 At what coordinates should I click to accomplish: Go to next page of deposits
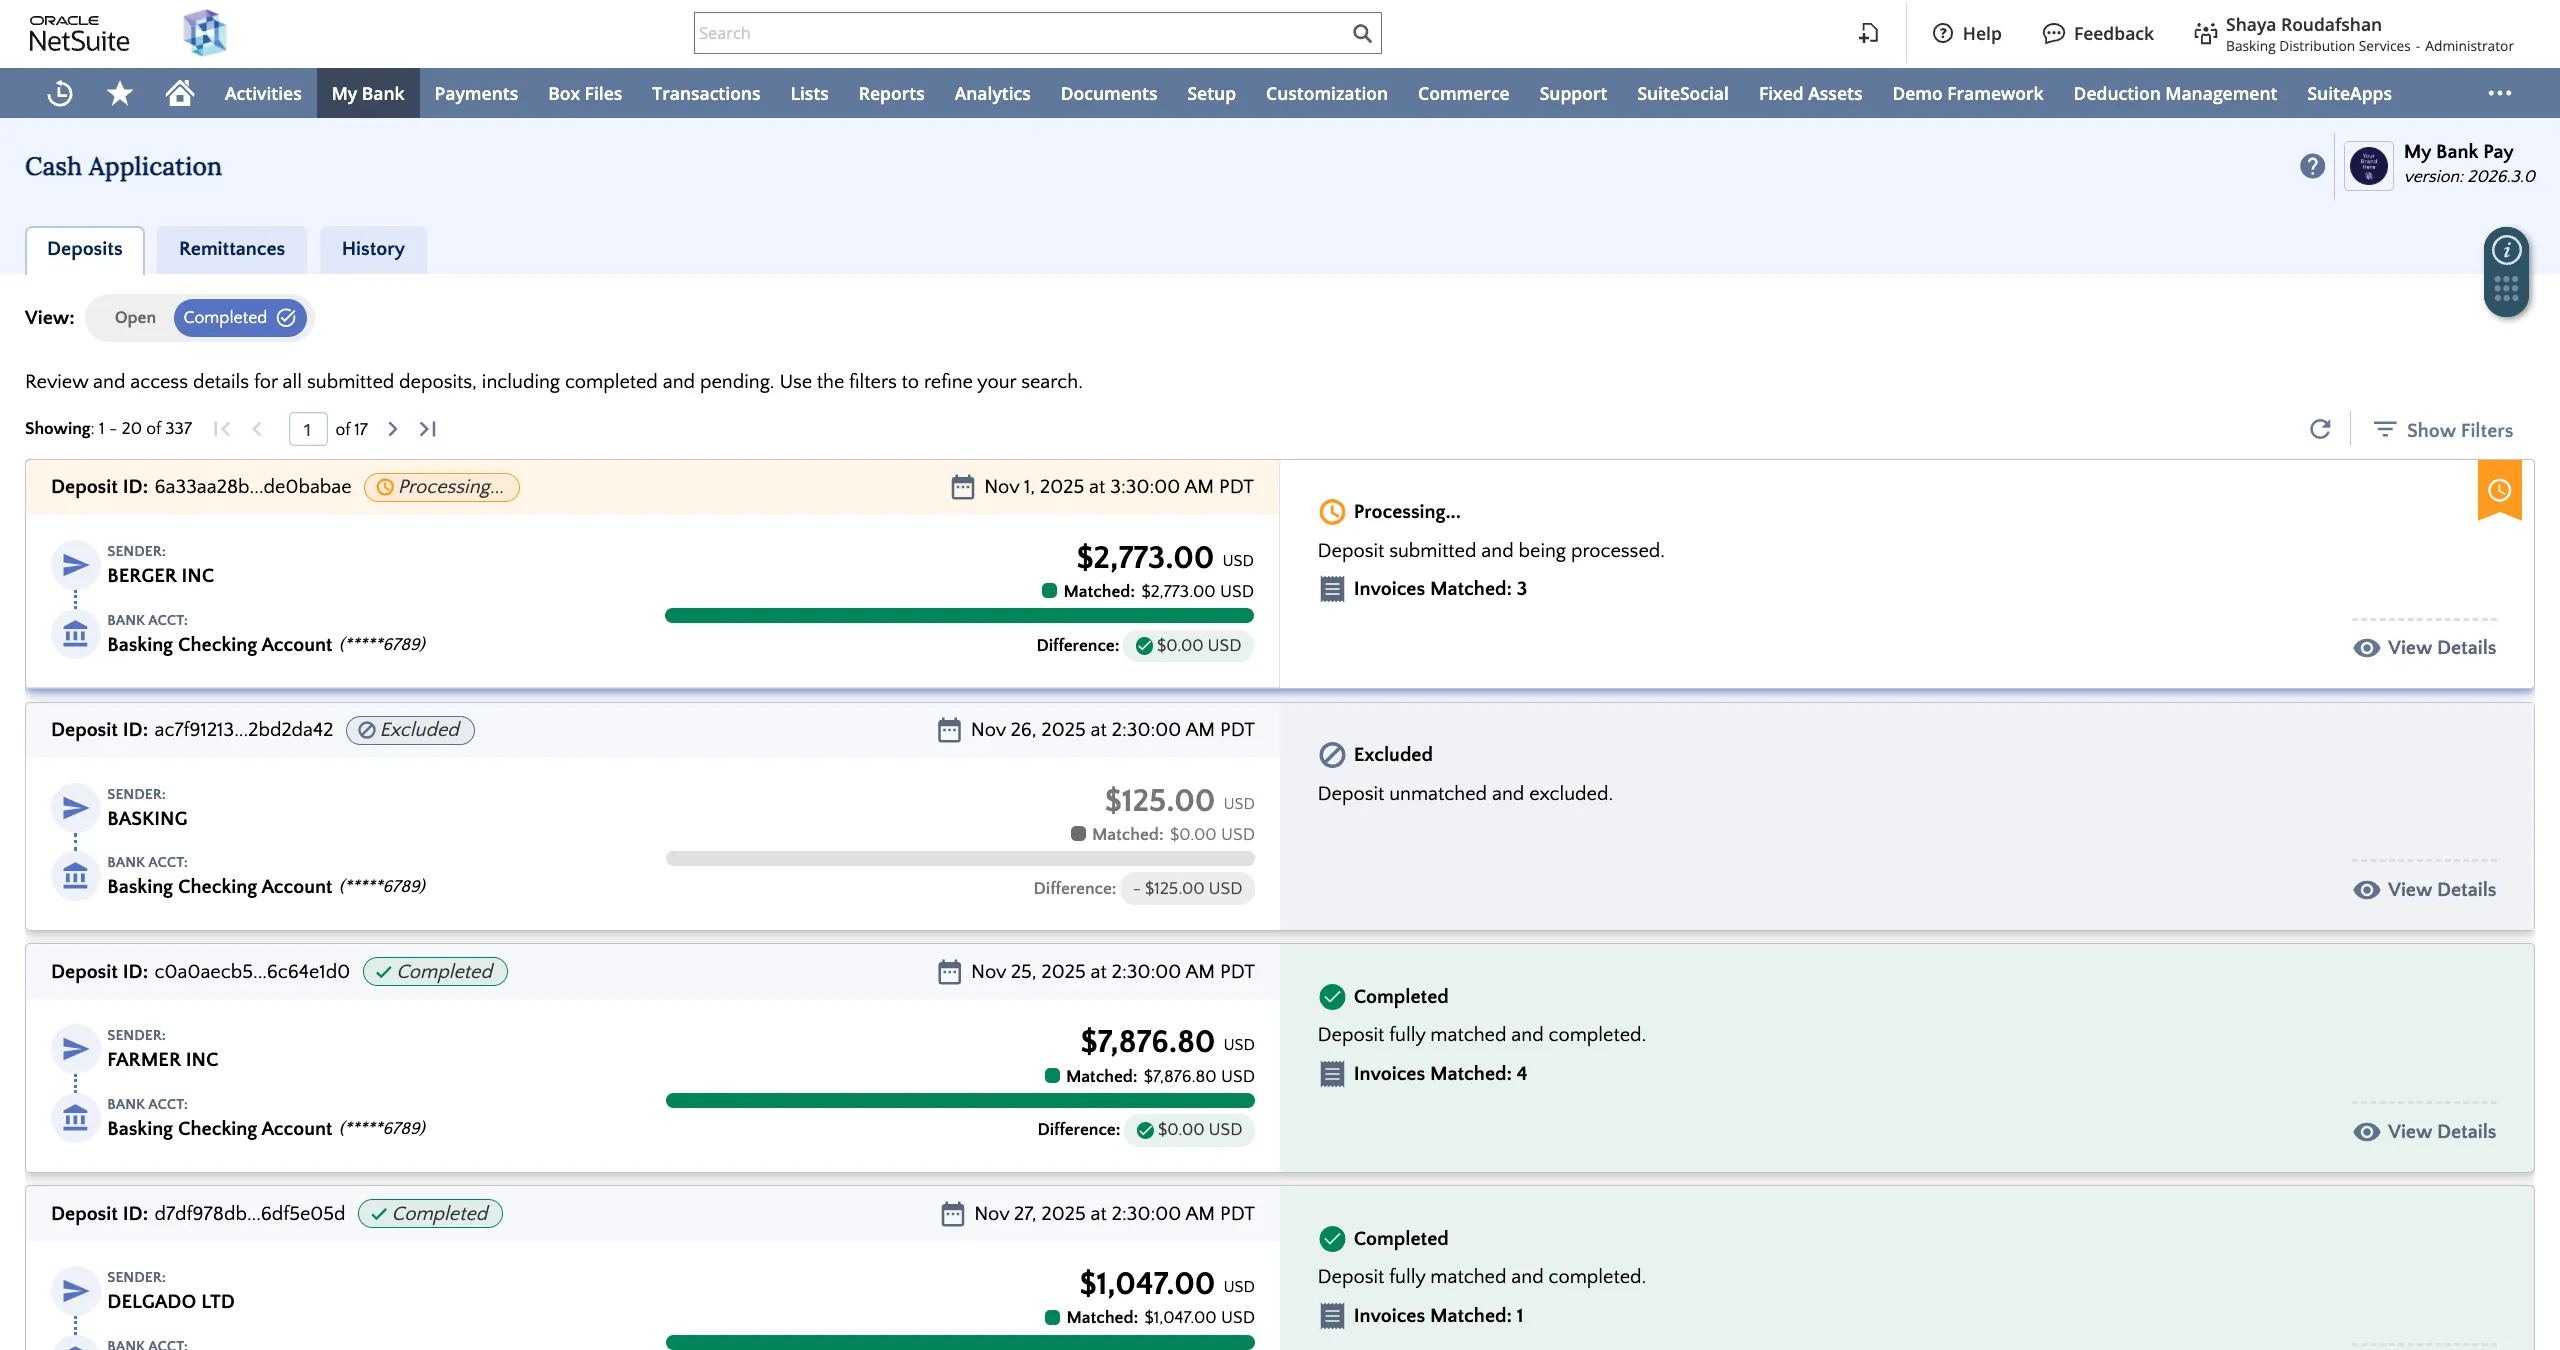pos(393,429)
